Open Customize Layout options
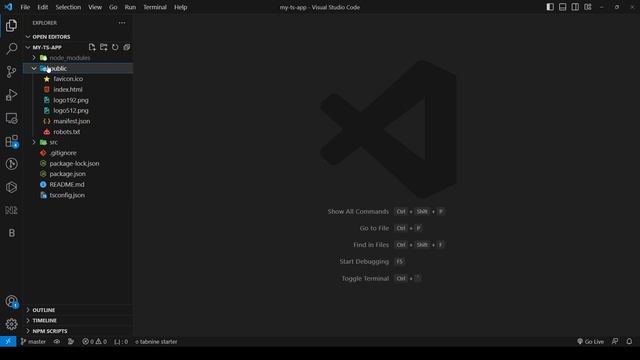This screenshot has height=360, width=640. [588, 7]
